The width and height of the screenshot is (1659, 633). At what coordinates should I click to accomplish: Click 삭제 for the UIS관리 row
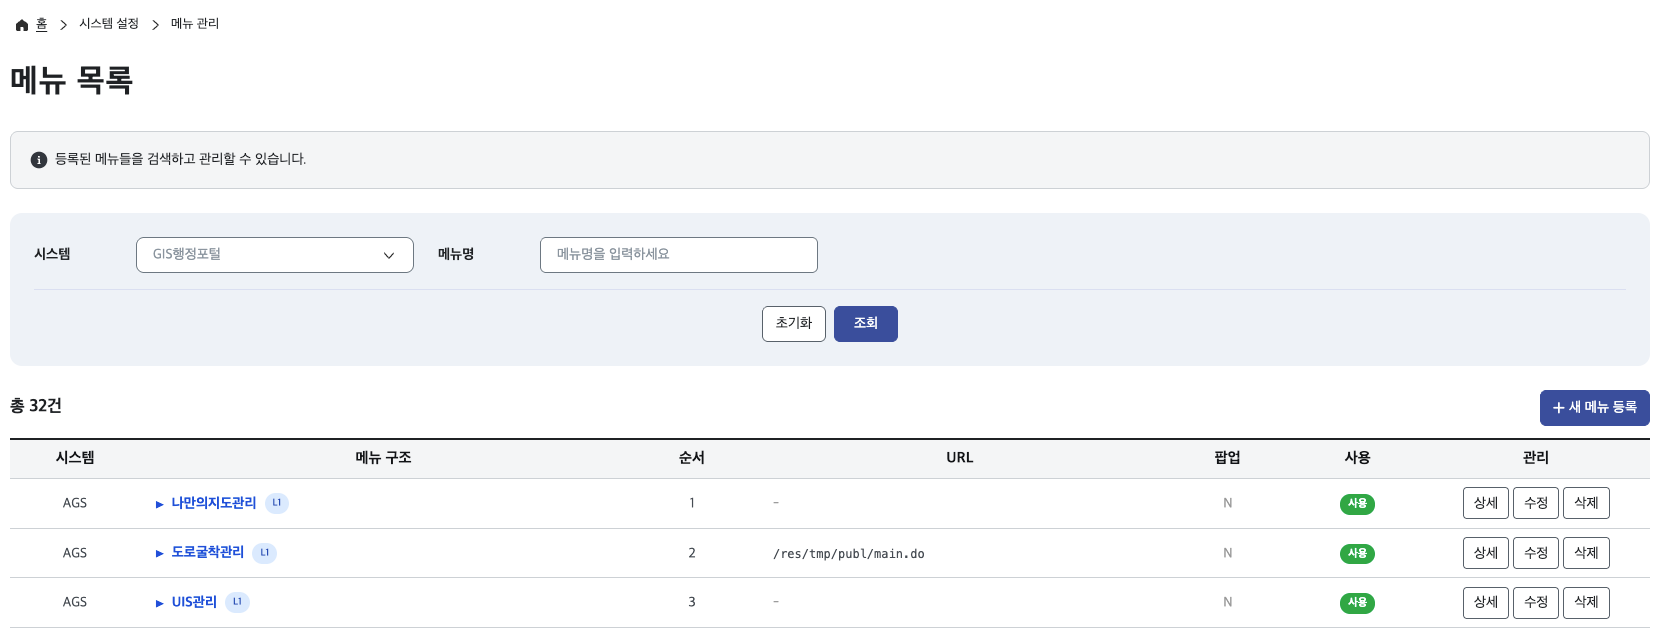(1586, 602)
